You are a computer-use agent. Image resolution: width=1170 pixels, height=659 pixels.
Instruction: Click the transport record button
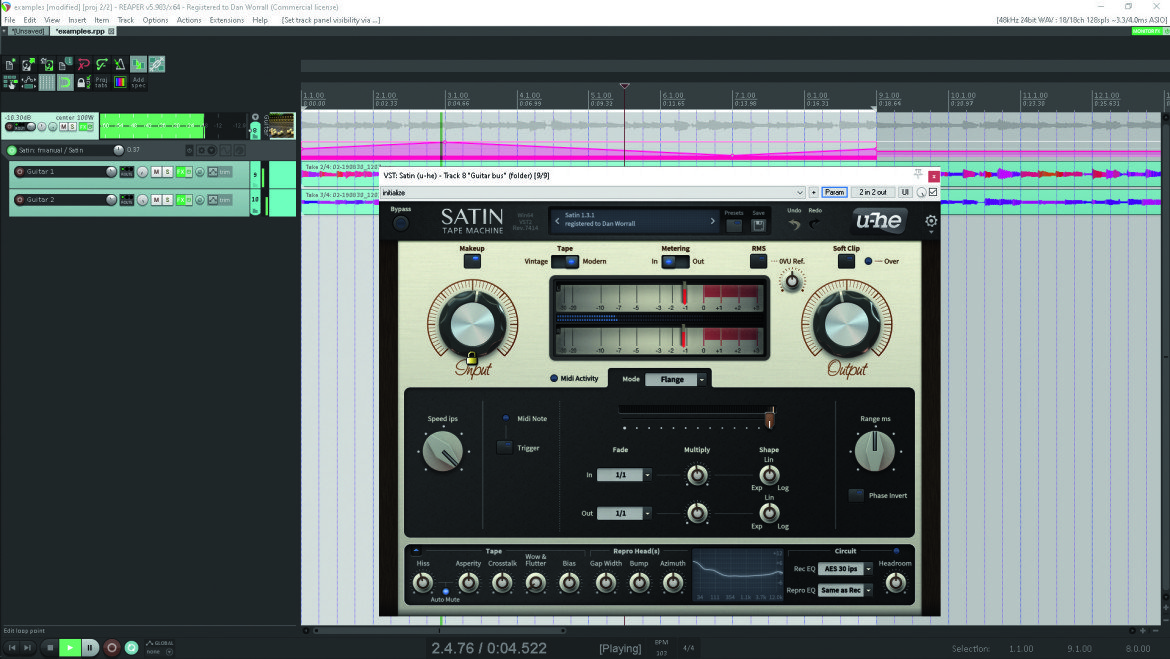click(111, 648)
